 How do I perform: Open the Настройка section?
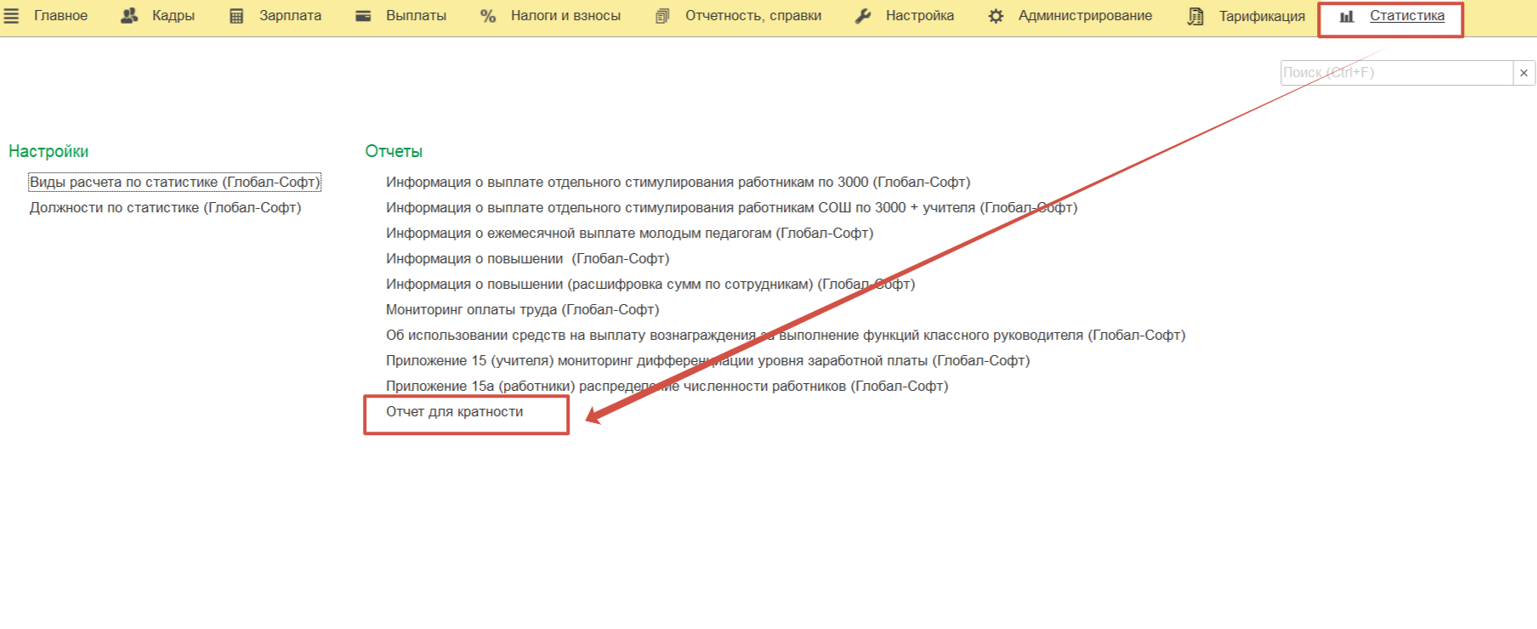[x=906, y=16]
